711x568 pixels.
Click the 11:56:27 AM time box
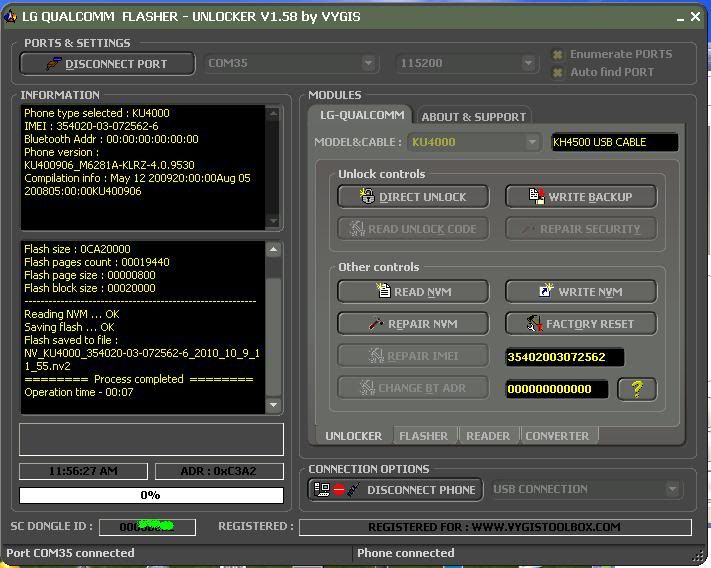tap(83, 471)
